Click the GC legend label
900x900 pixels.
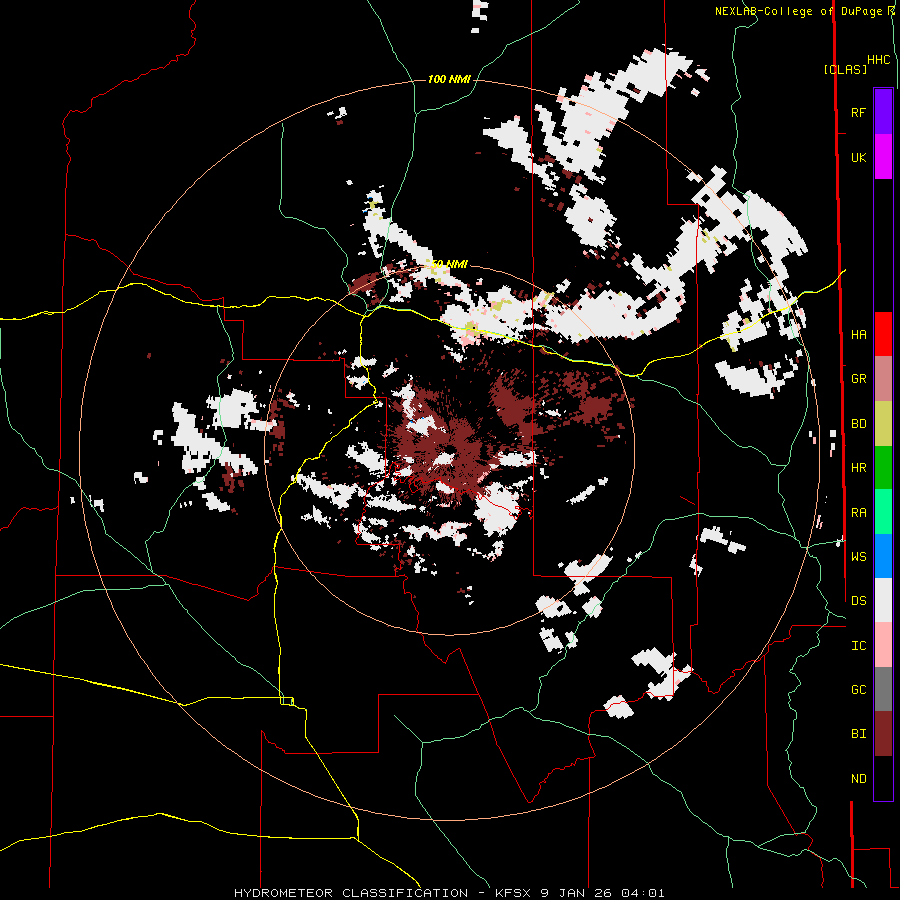[858, 690]
